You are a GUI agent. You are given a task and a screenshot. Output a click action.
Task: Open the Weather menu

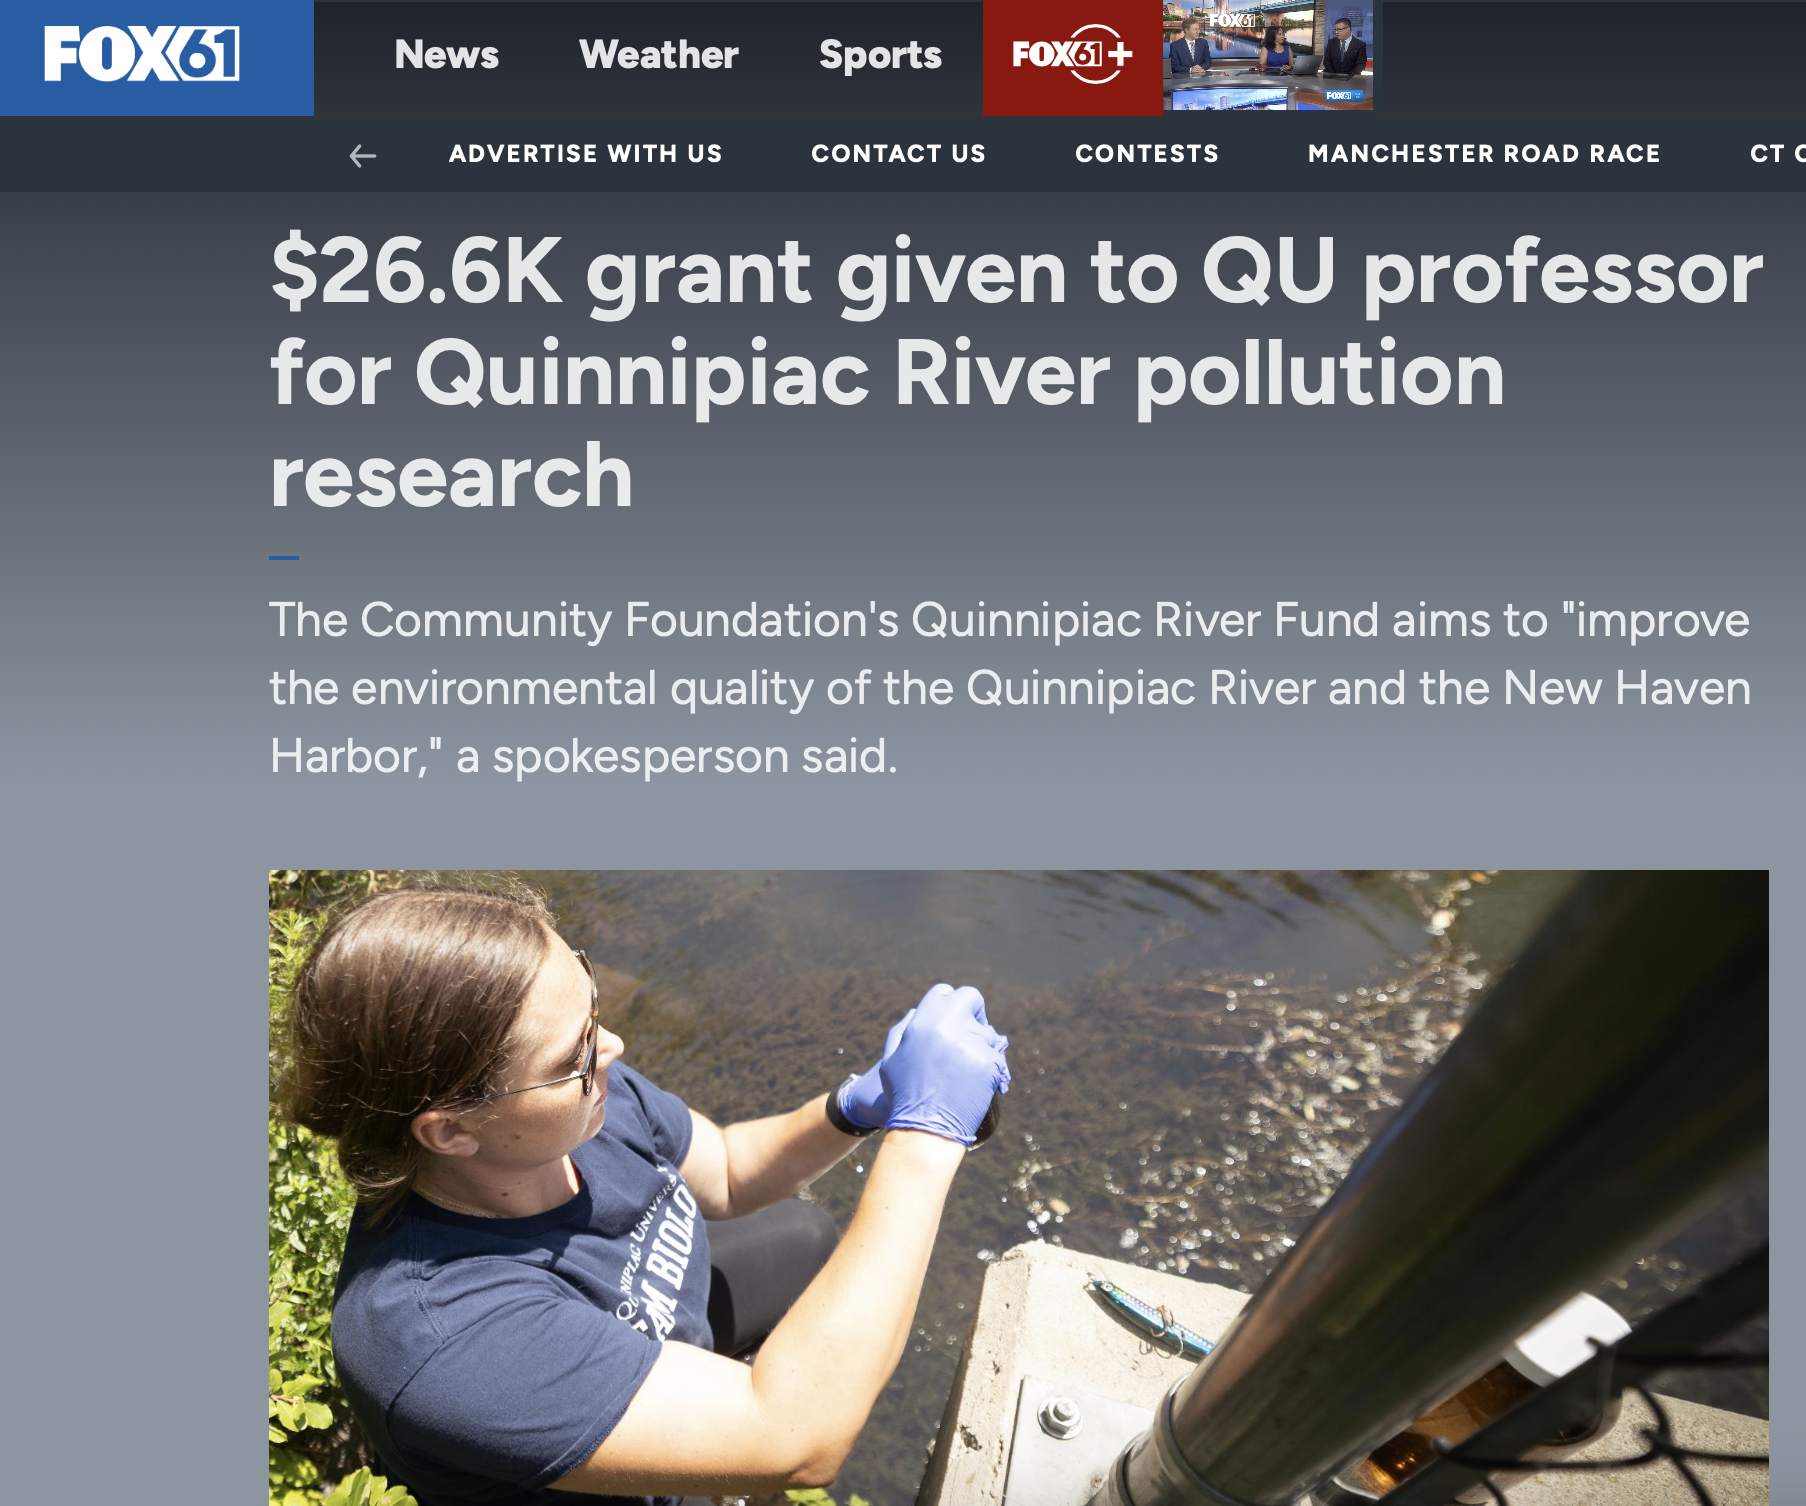click(658, 55)
